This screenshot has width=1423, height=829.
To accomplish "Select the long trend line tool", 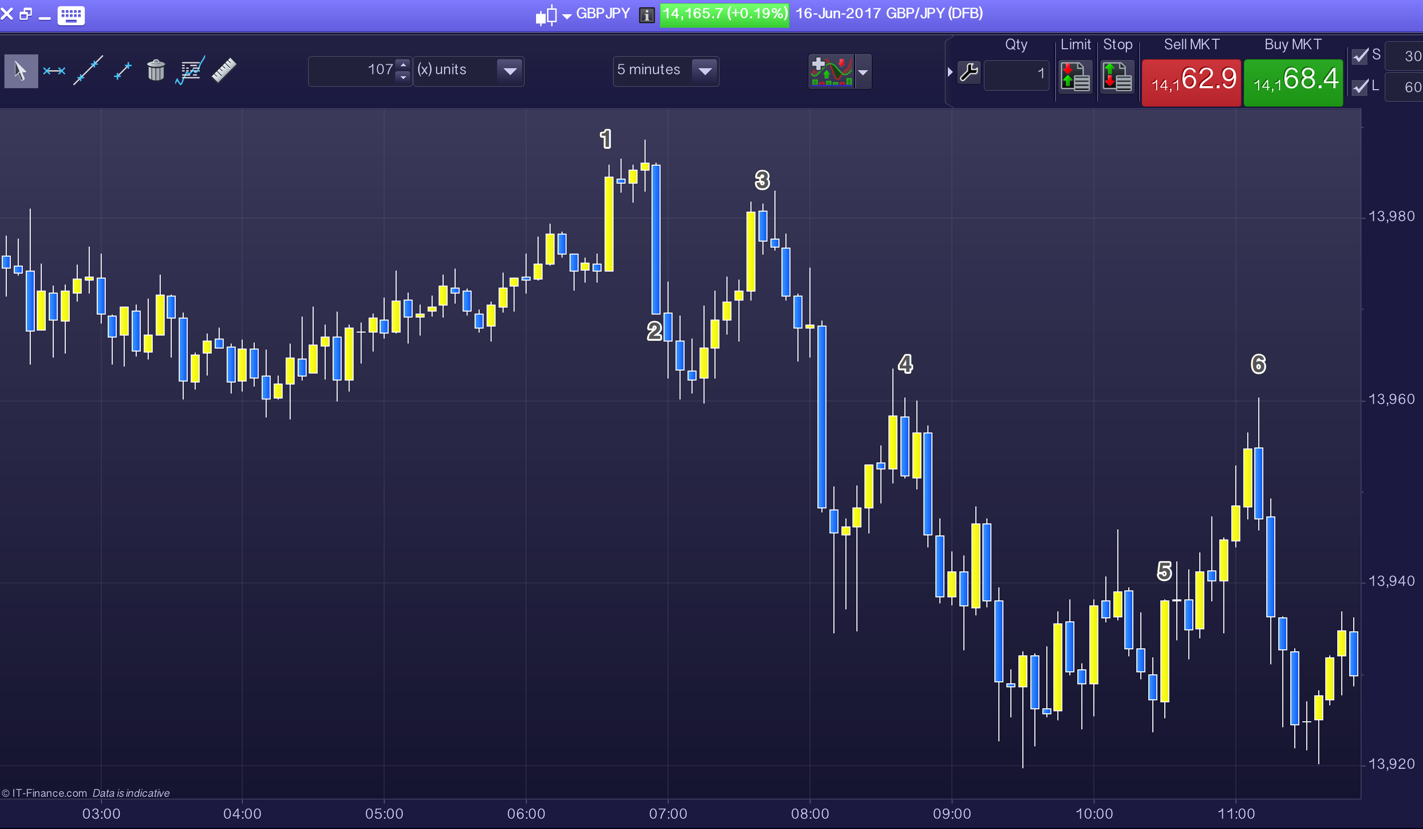I will (x=88, y=71).
